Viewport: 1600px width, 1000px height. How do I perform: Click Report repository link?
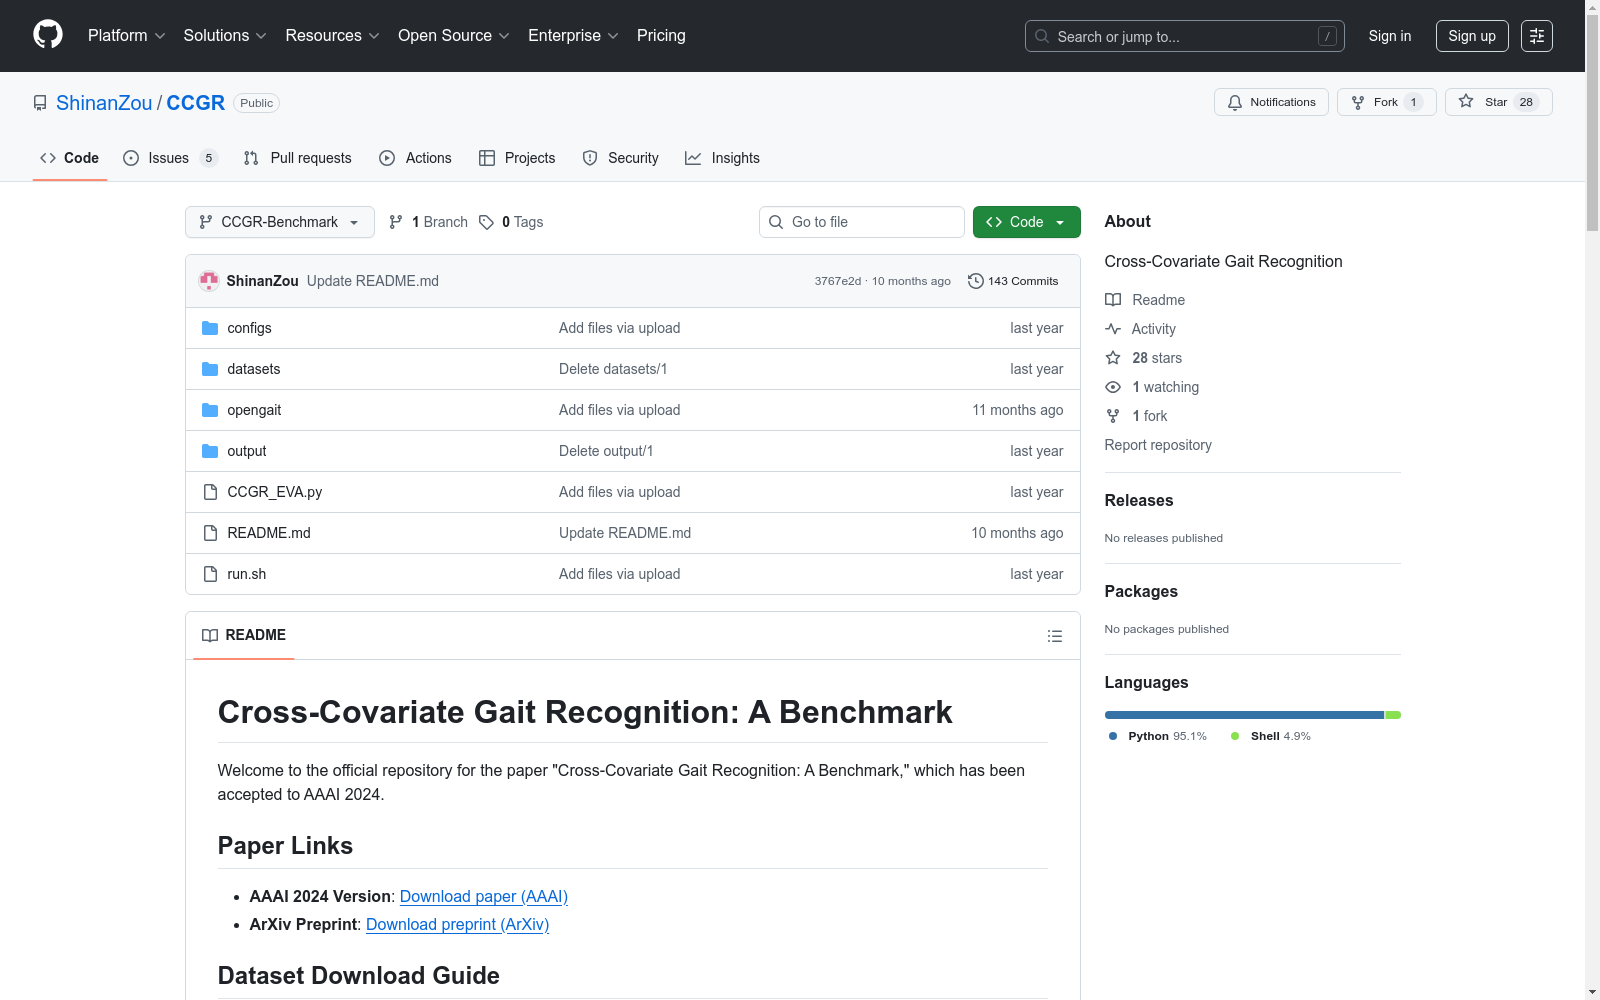pyautogui.click(x=1158, y=445)
